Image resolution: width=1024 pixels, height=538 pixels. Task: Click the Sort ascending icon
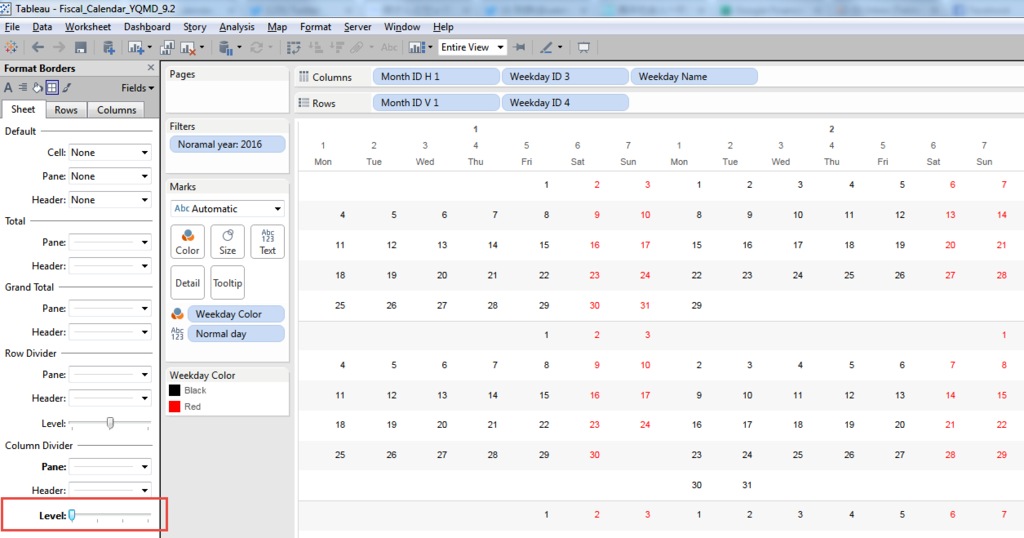point(315,47)
